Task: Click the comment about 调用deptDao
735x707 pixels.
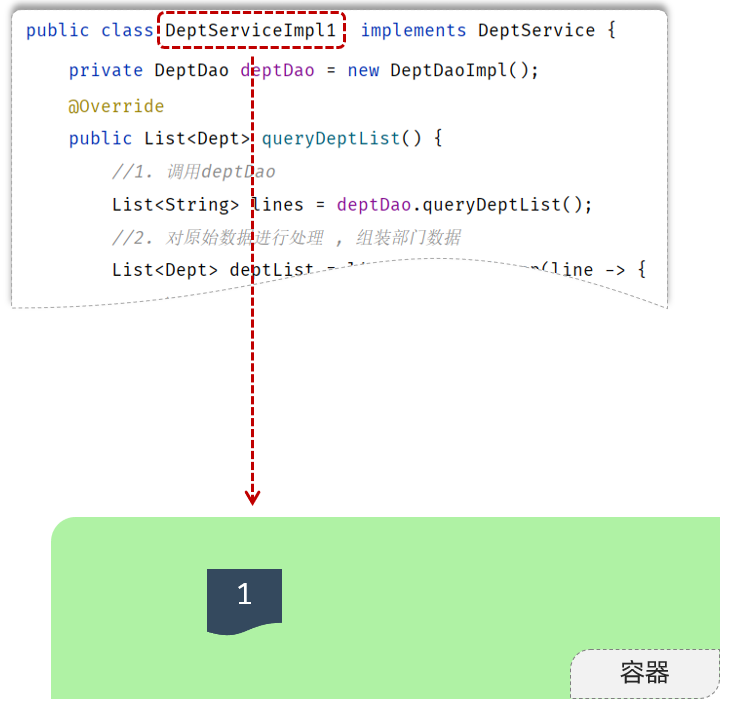Action: tap(194, 172)
